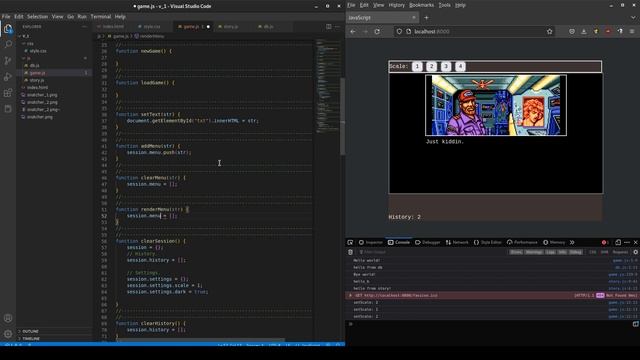Image resolution: width=640 pixels, height=360 pixels.
Task: Collapse the v_1 root folder in Explorer
Action: pyautogui.click(x=25, y=36)
